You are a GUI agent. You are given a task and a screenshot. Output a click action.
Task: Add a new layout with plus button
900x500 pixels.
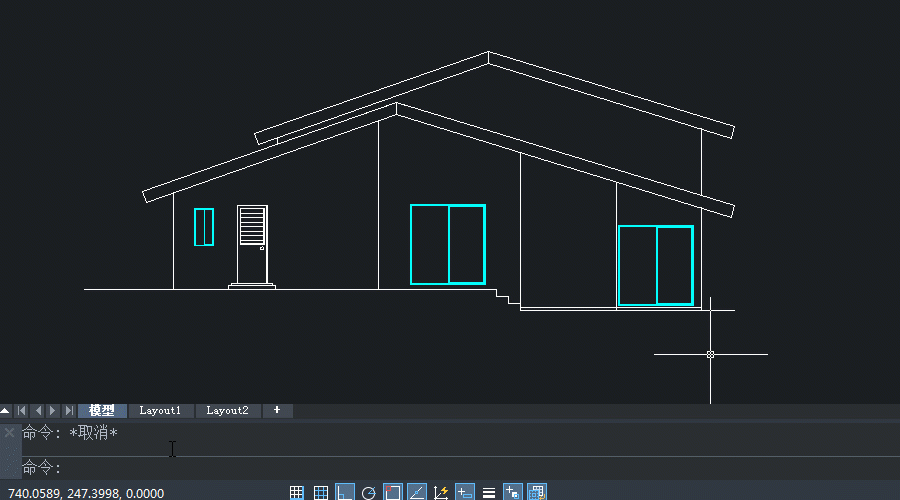coord(277,411)
